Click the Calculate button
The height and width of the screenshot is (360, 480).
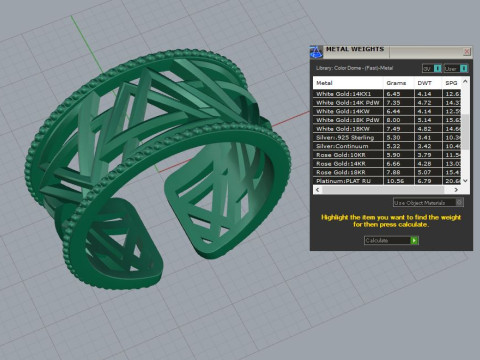(x=391, y=240)
